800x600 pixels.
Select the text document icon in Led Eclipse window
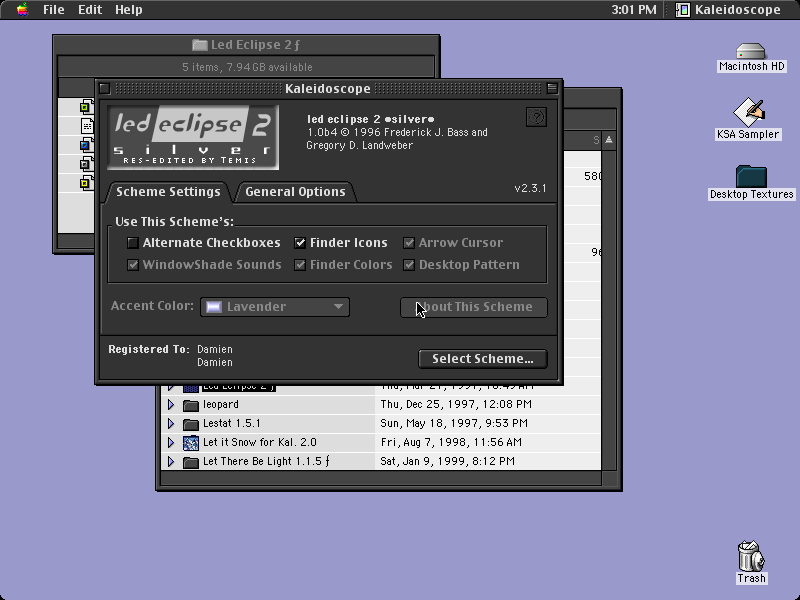pos(87,126)
